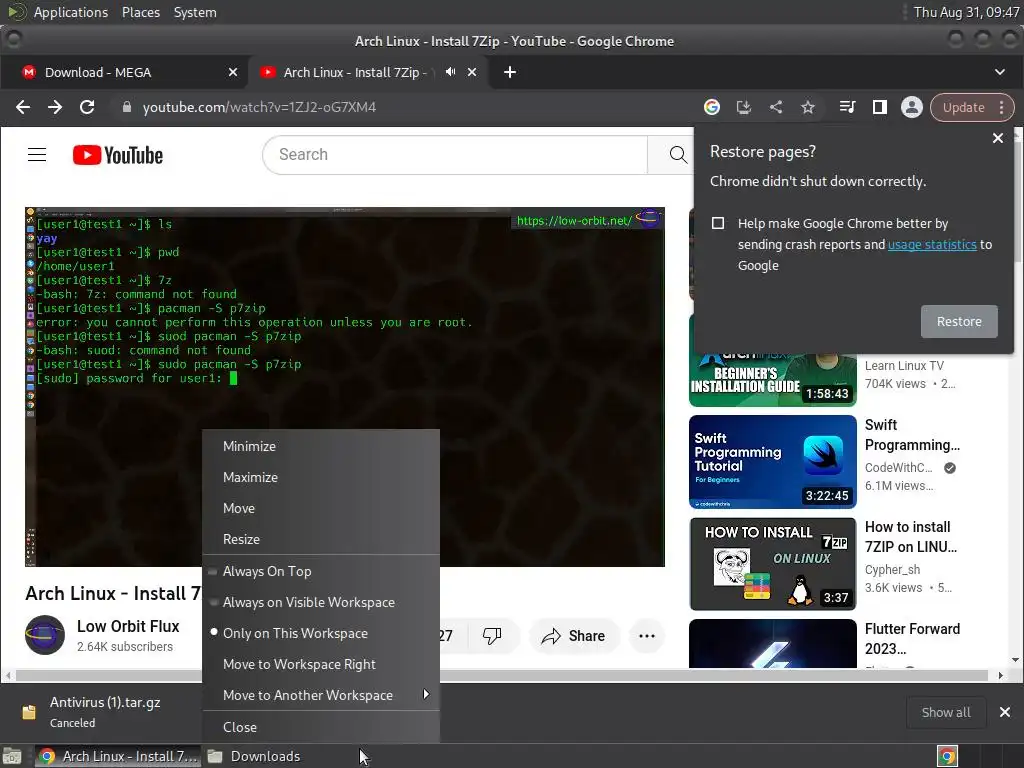Image resolution: width=1024 pixels, height=768 pixels.
Task: Open the usage statistics link
Action: point(932,244)
